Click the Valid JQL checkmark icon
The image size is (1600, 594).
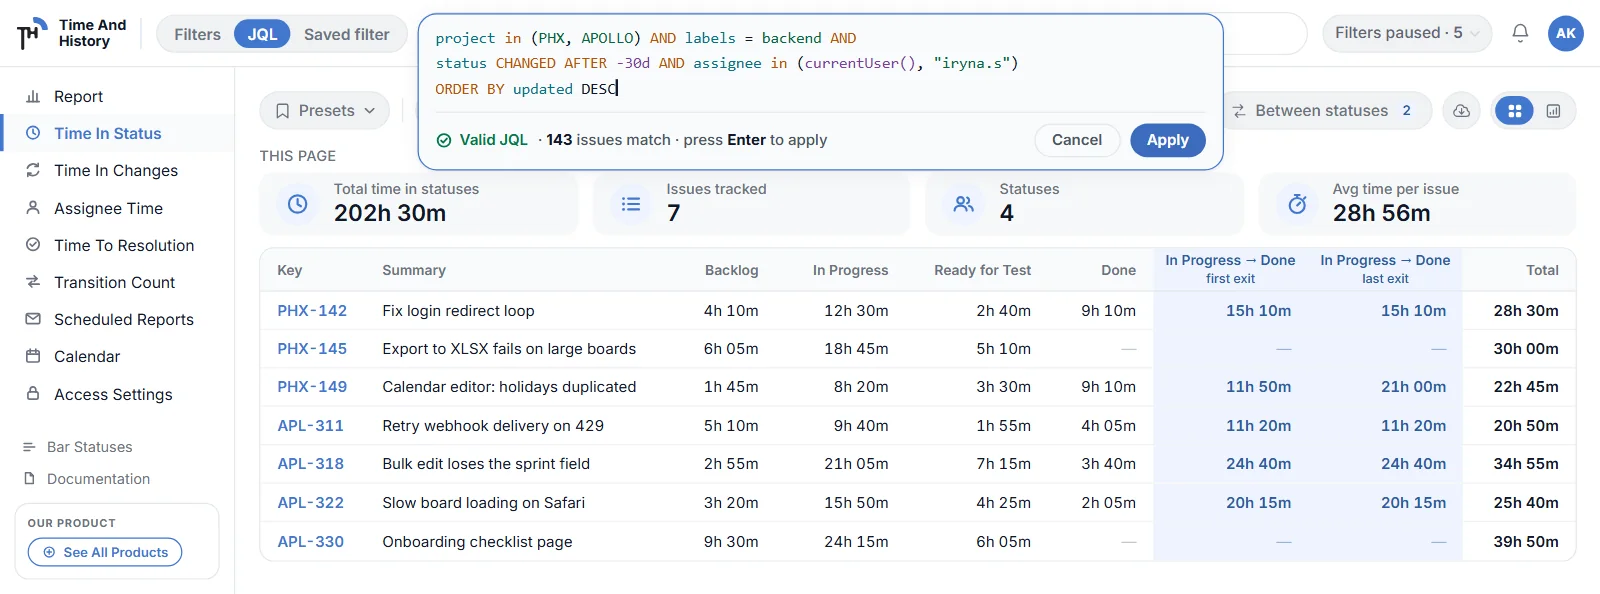(x=444, y=140)
